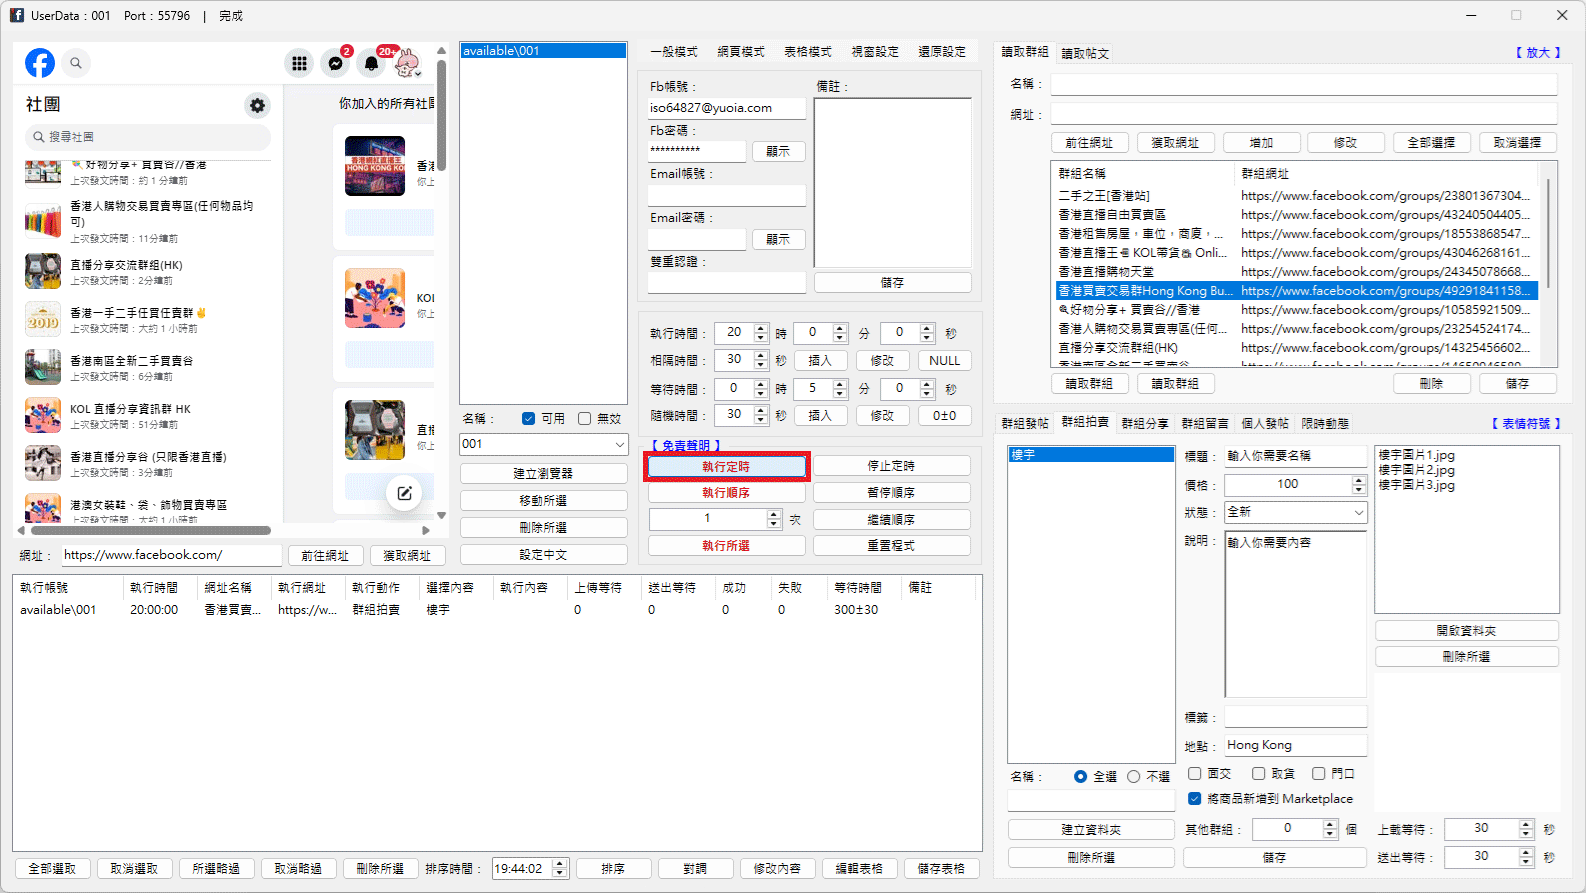This screenshot has width=1586, height=893.
Task: Click the 表情符號 link
Action: point(1526,424)
